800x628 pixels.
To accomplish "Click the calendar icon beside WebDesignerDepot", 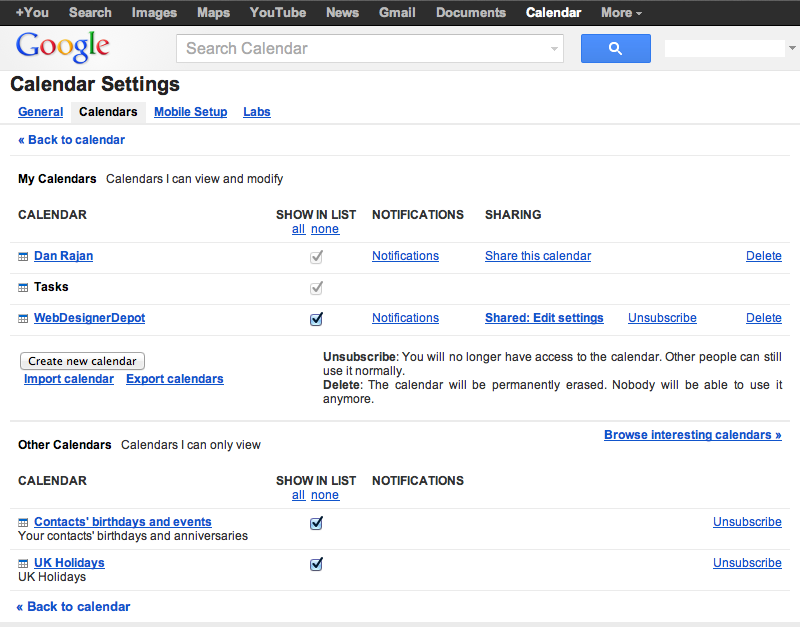I will 23,319.
